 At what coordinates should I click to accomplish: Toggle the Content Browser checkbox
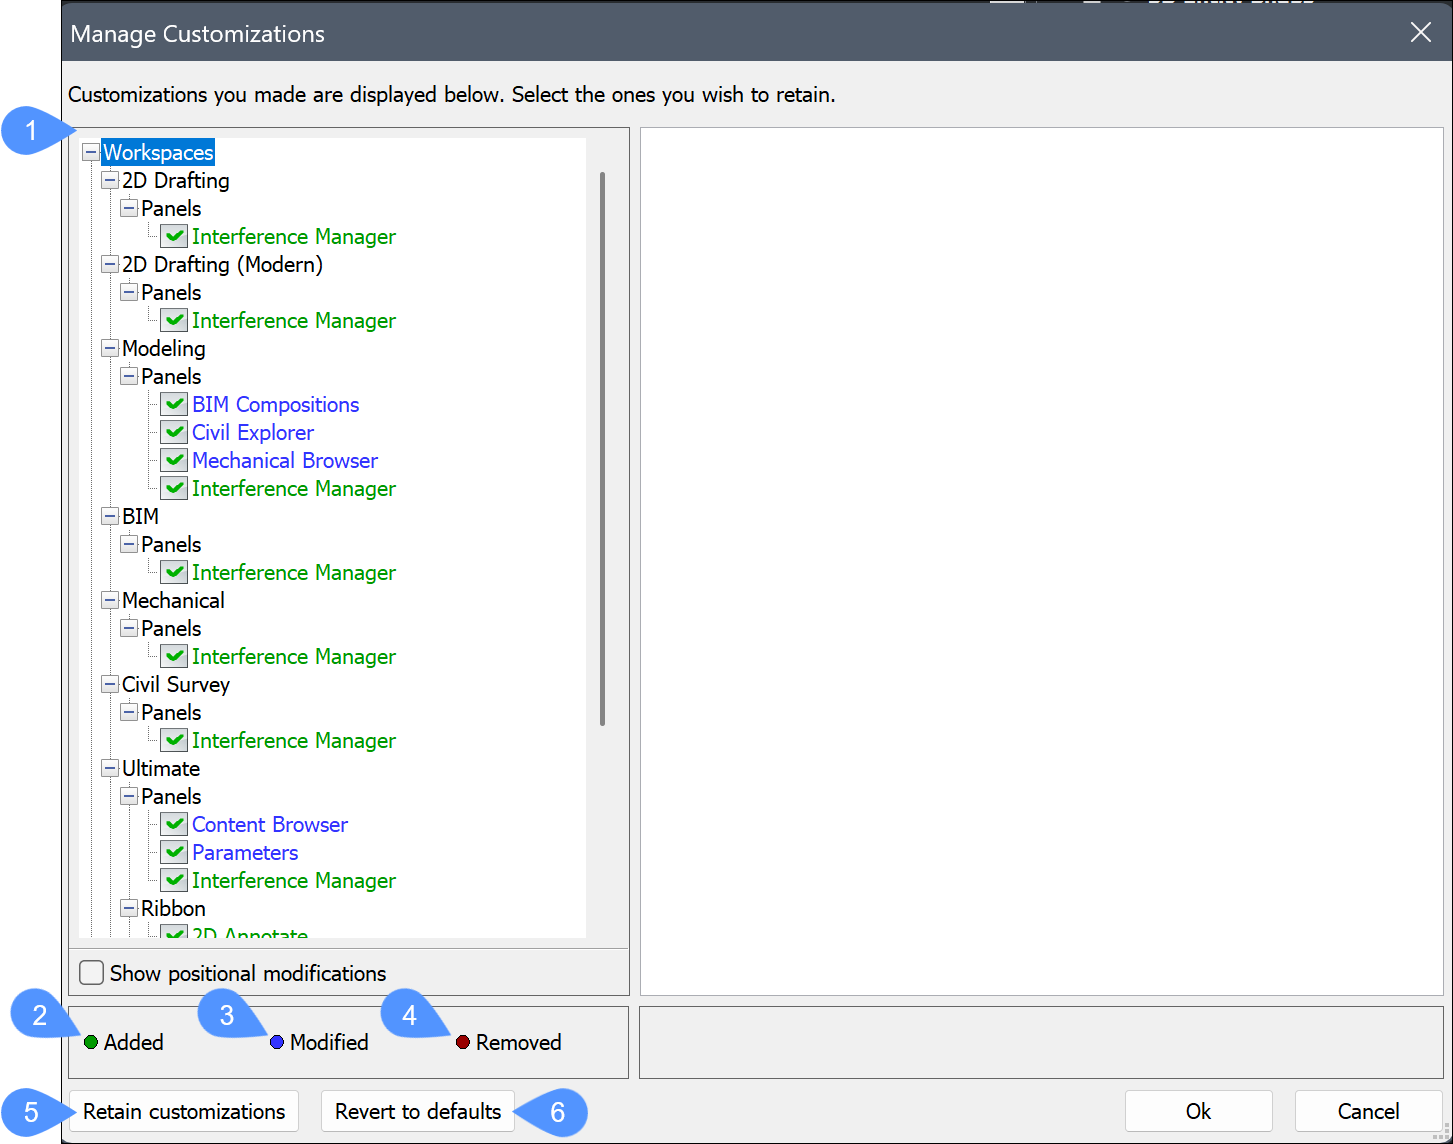point(175,824)
